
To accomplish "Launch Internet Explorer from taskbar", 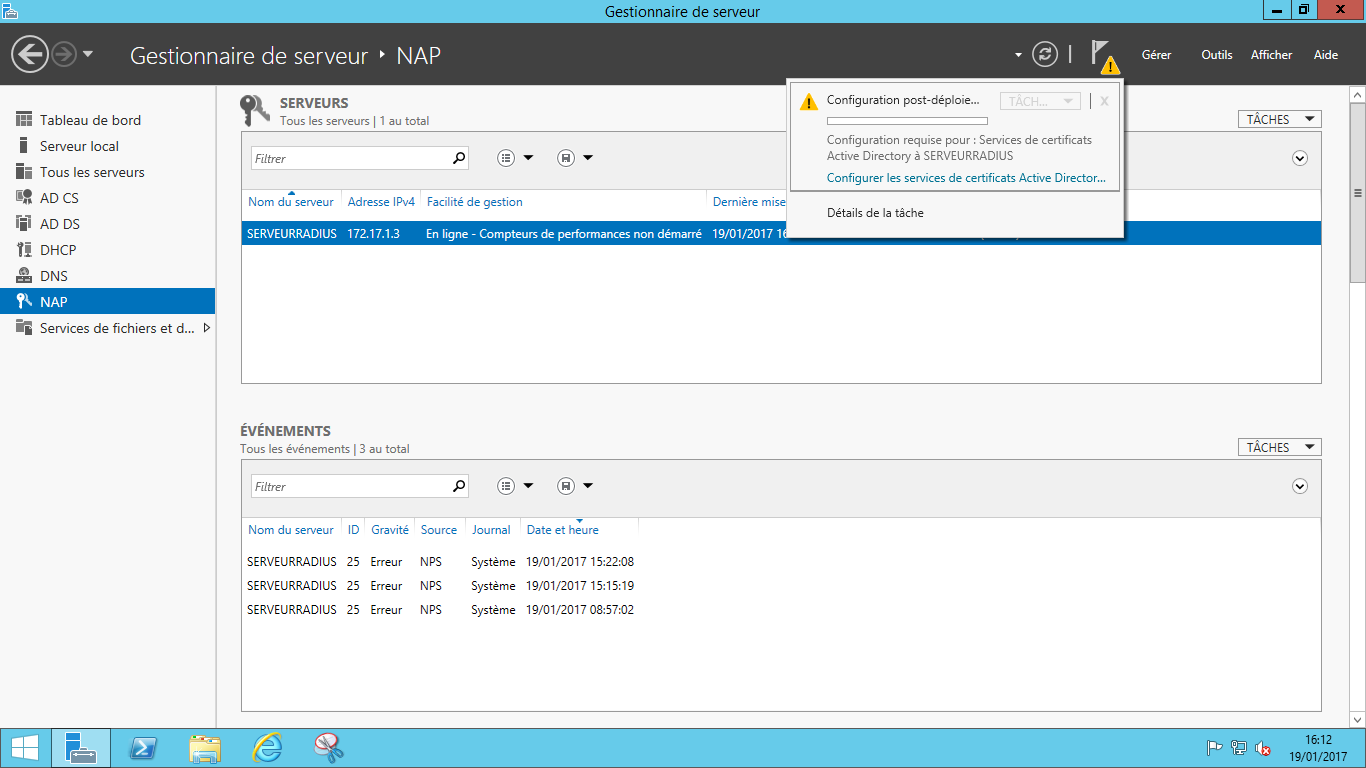I will [267, 747].
